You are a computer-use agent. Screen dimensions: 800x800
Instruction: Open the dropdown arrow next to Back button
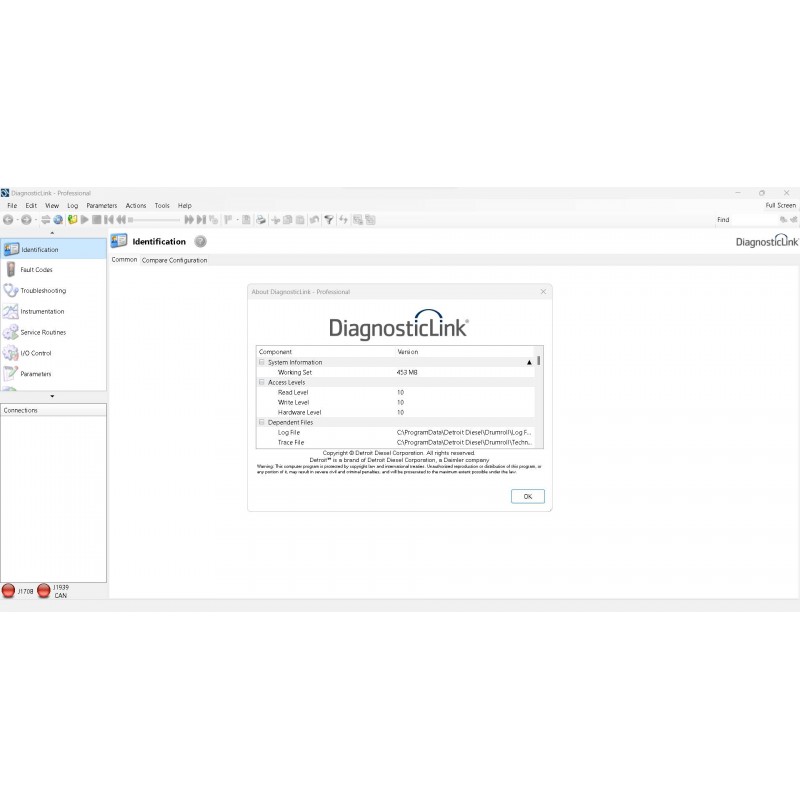pos(17,220)
